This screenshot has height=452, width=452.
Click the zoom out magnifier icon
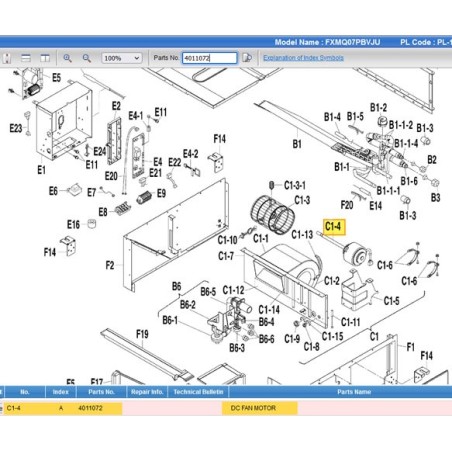pos(87,58)
